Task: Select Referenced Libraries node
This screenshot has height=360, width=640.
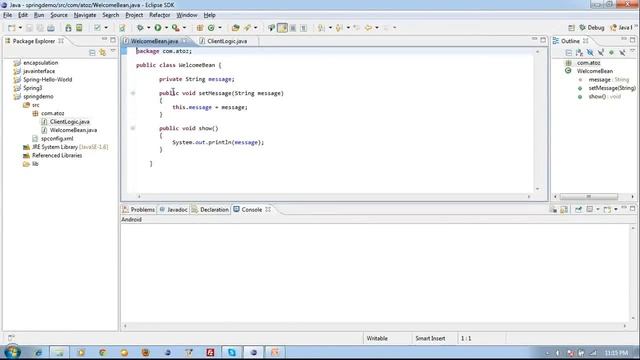Action: 57,156
